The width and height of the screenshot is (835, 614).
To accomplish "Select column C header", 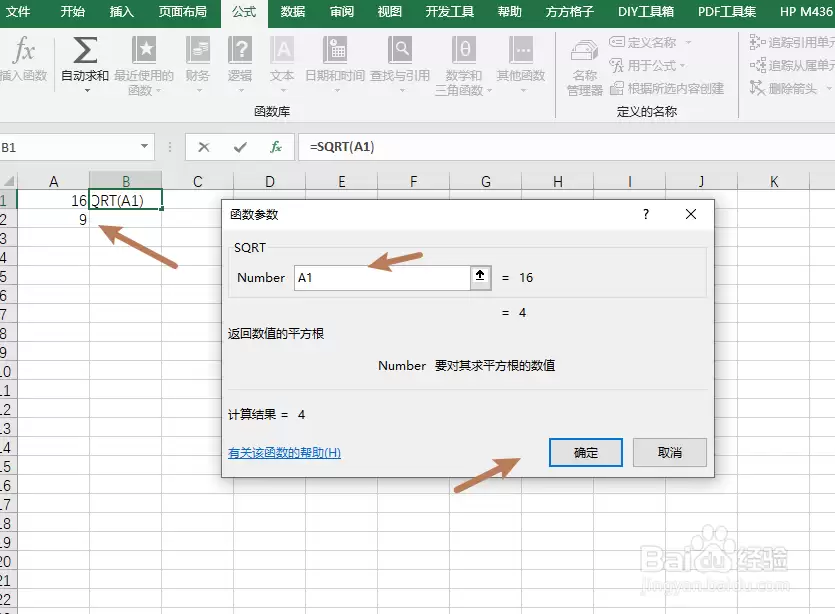I will (x=198, y=182).
